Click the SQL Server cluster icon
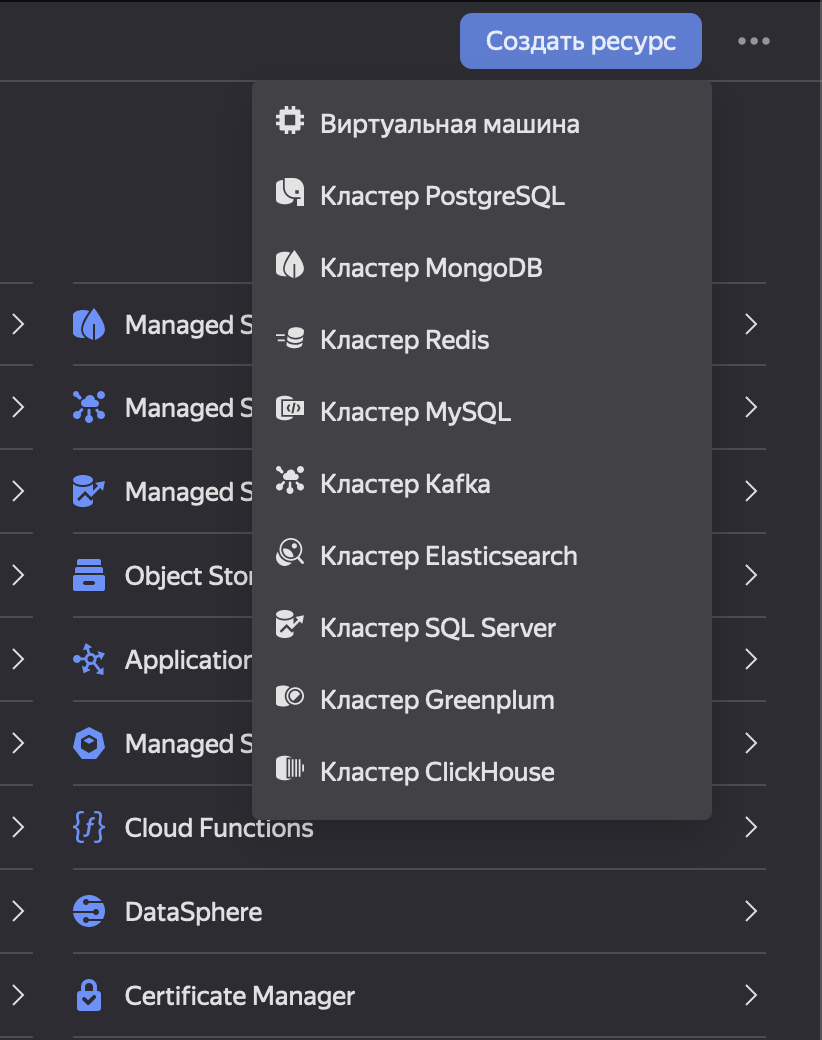The width and height of the screenshot is (822, 1040). pos(290,627)
